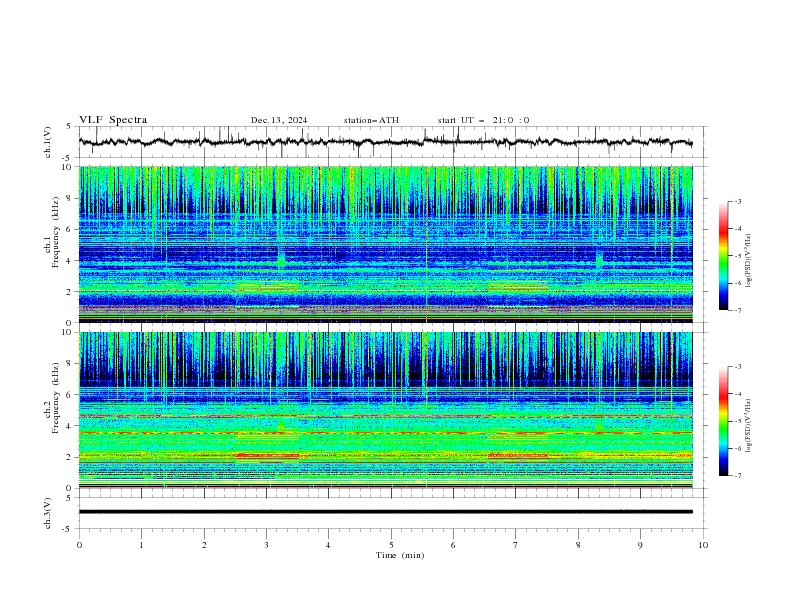The width and height of the screenshot is (792, 612).
Task: Click the 'VLF Spectra' title text
Action: tap(113, 120)
